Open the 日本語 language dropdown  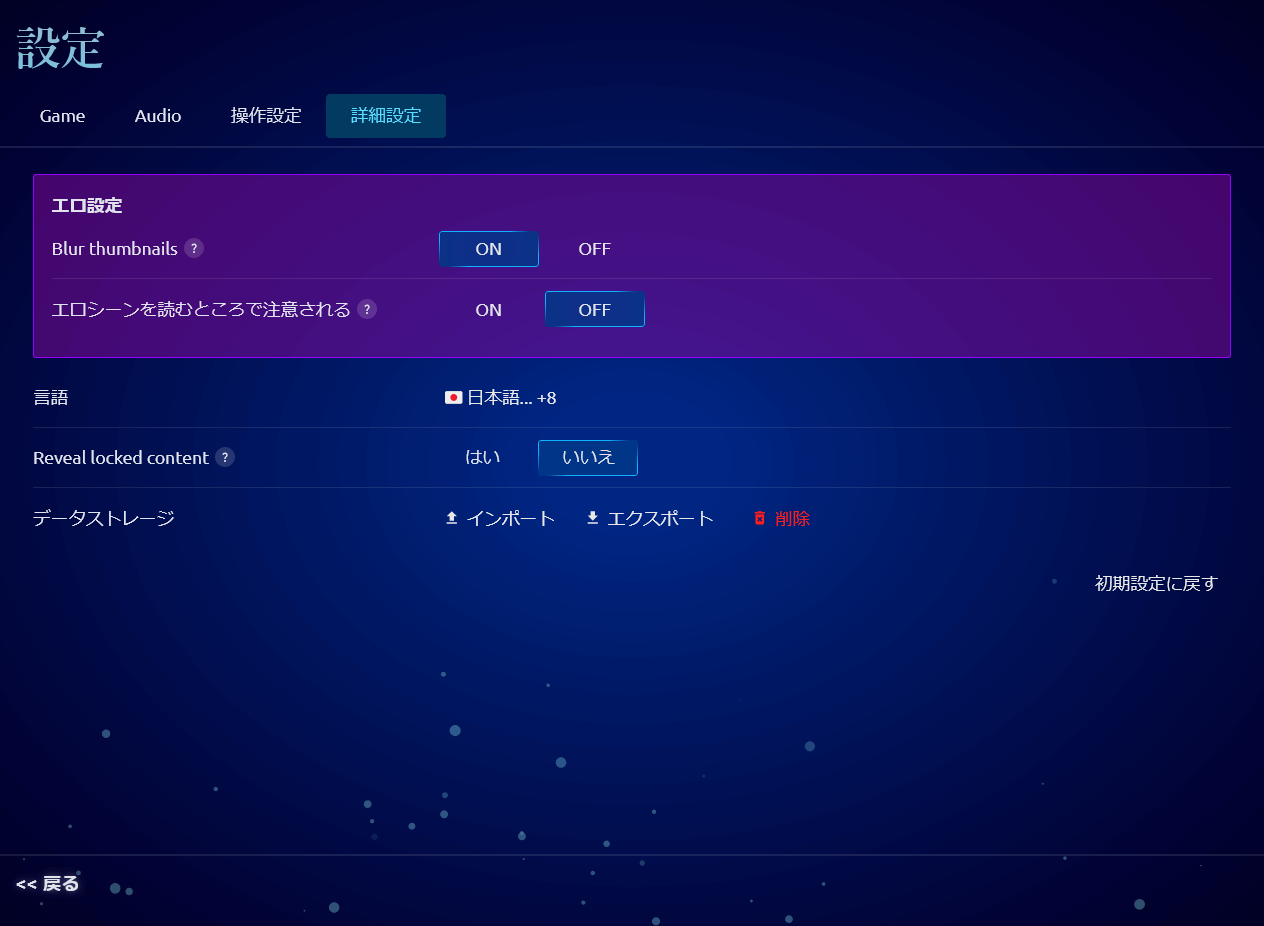click(x=499, y=398)
